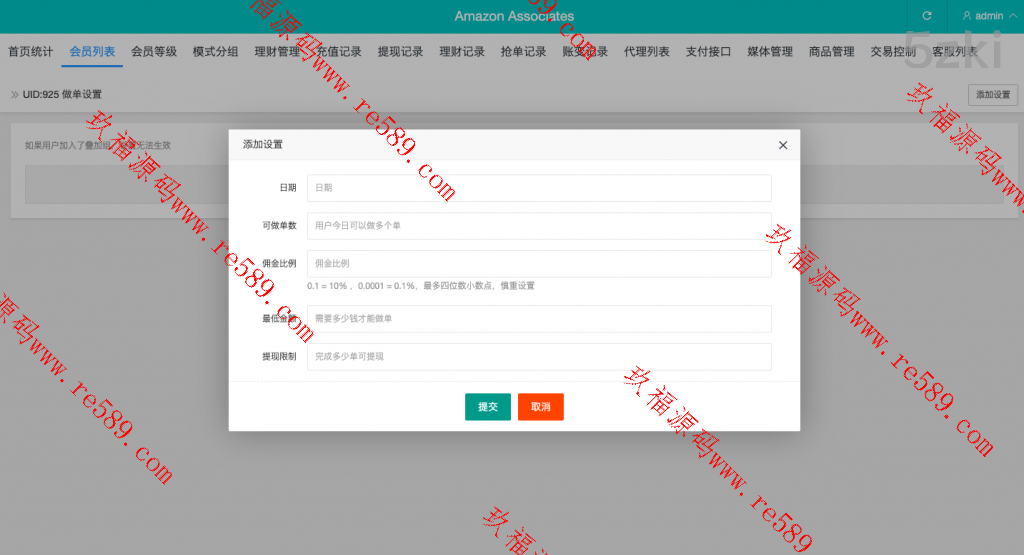1024x555 pixels.
Task: Switch to the 会员列表 tab
Action: [x=93, y=52]
